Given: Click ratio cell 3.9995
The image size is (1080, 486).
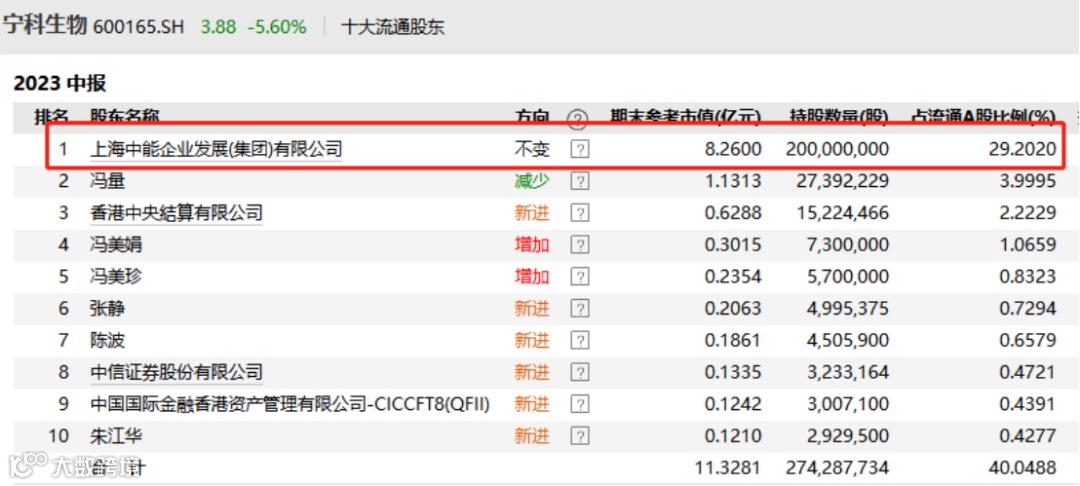Looking at the screenshot, I should pos(1027,181).
